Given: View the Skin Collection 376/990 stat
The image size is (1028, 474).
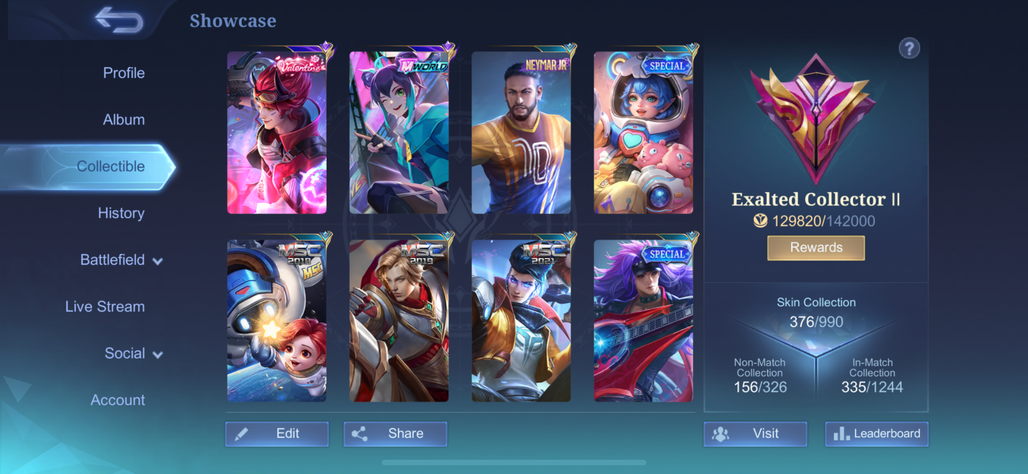Looking at the screenshot, I should [816, 313].
